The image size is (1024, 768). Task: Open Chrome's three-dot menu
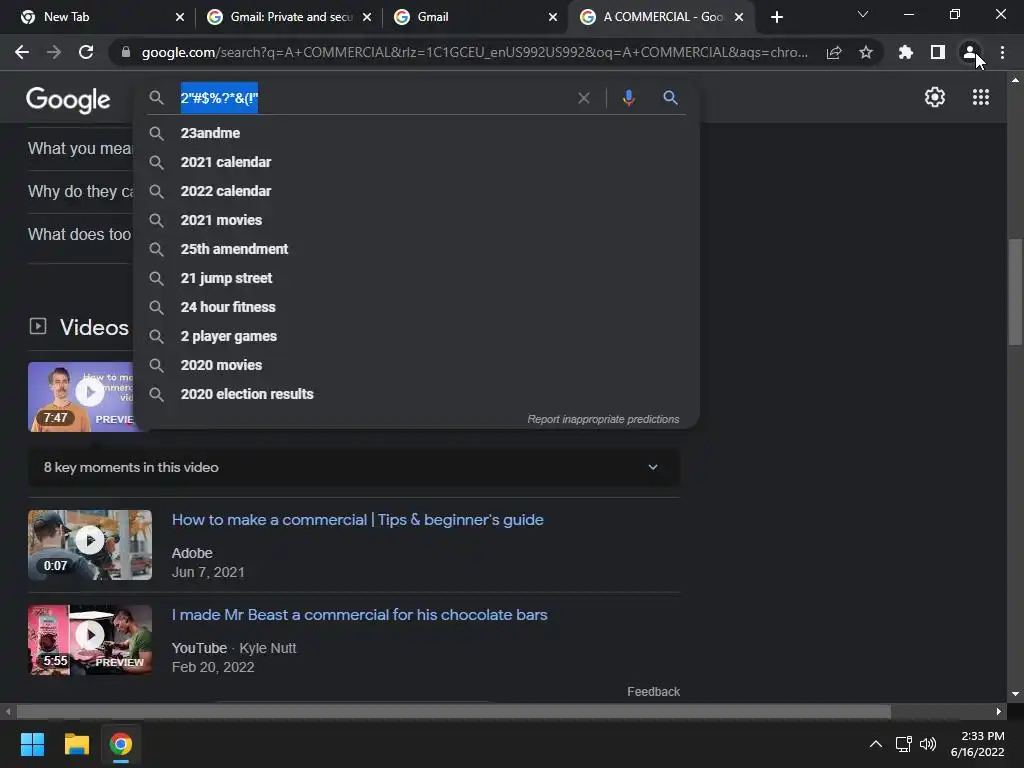[x=1002, y=52]
